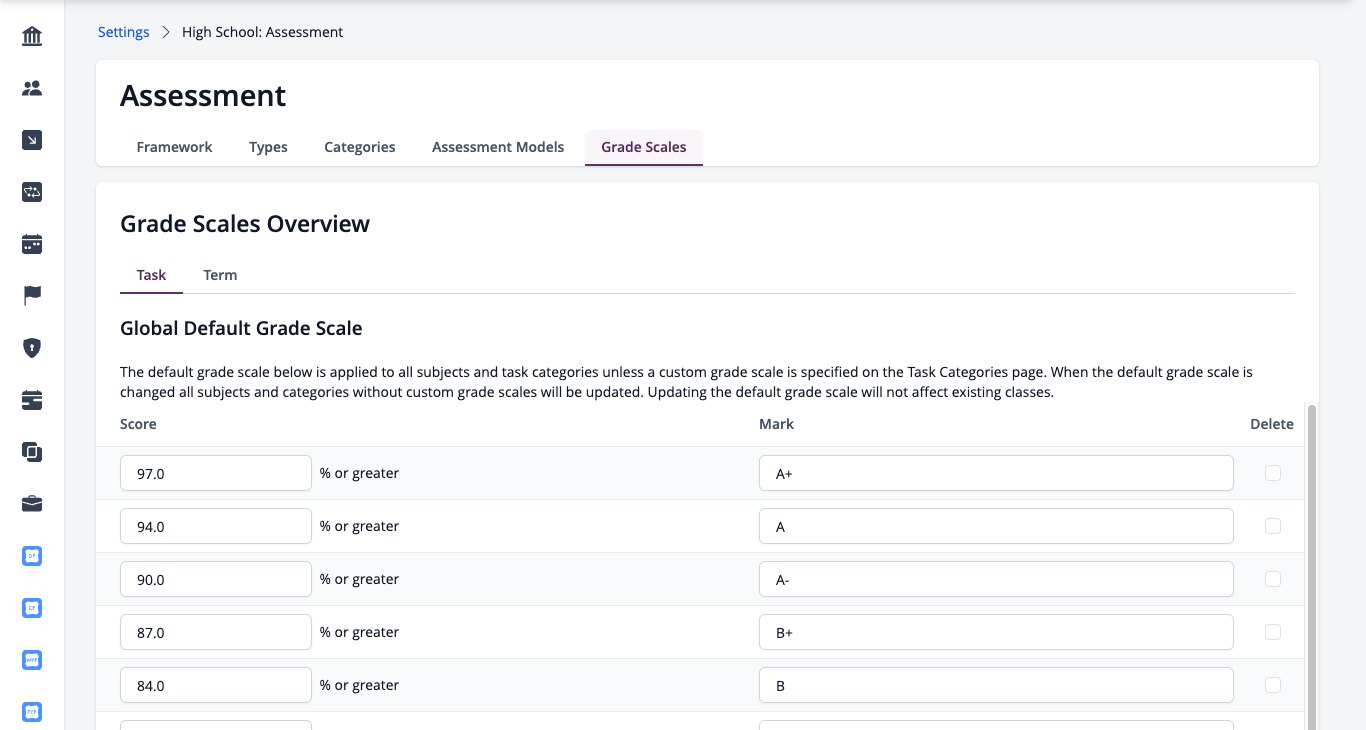Click the 97.0 score input field
The width and height of the screenshot is (1366, 730).
pyautogui.click(x=216, y=473)
